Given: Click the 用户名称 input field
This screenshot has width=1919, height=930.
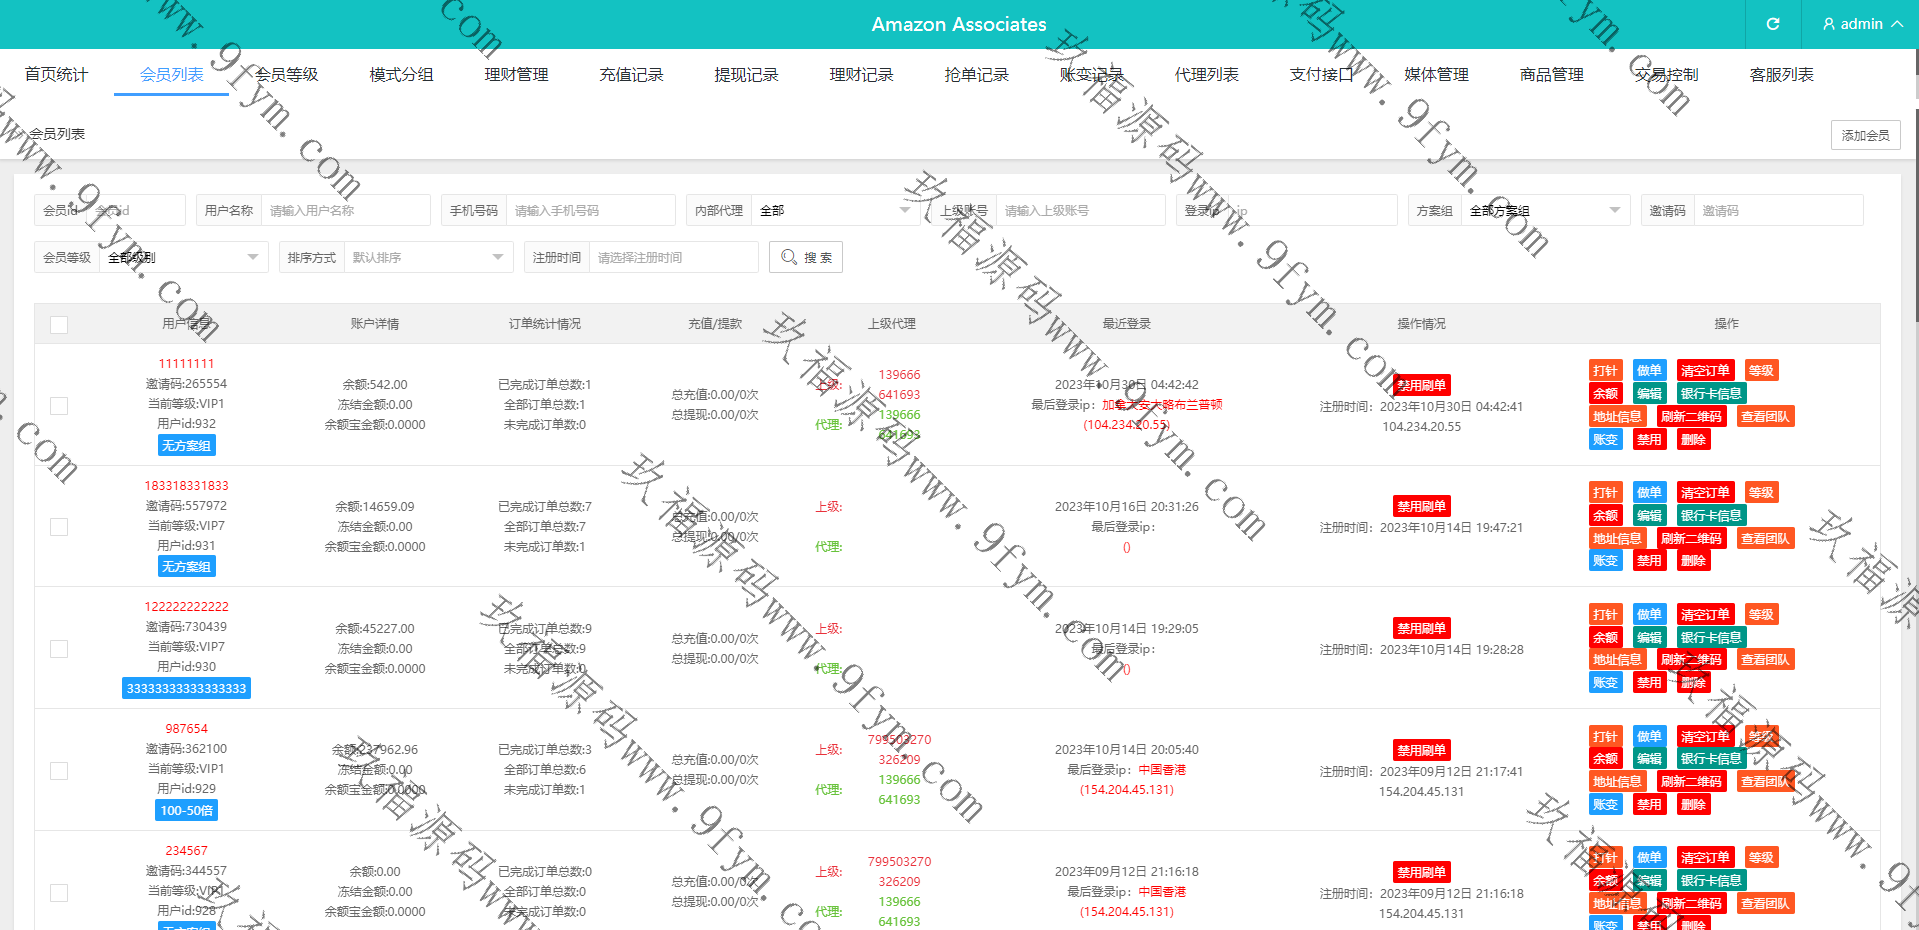Looking at the screenshot, I should [x=344, y=211].
